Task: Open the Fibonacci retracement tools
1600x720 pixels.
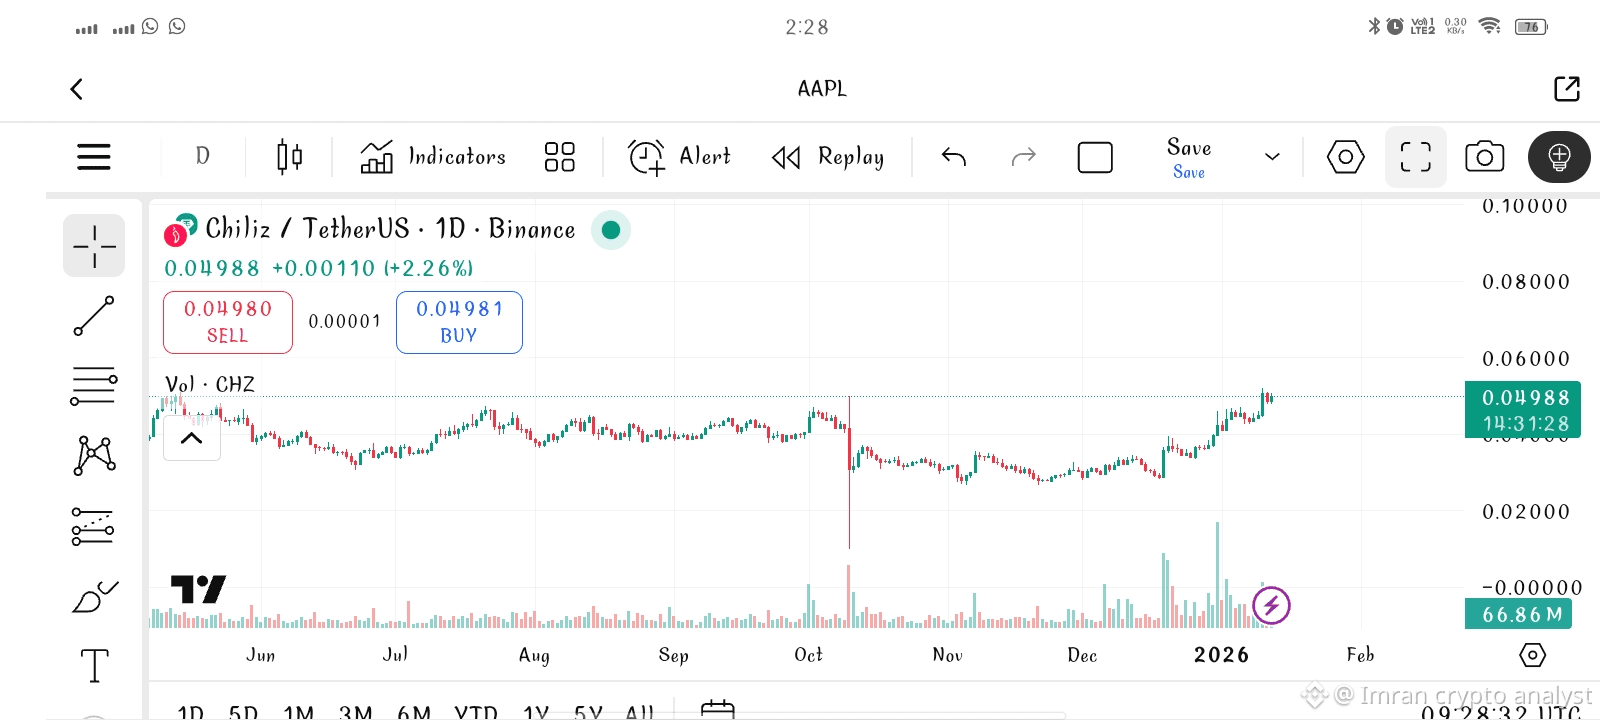Action: point(94,386)
